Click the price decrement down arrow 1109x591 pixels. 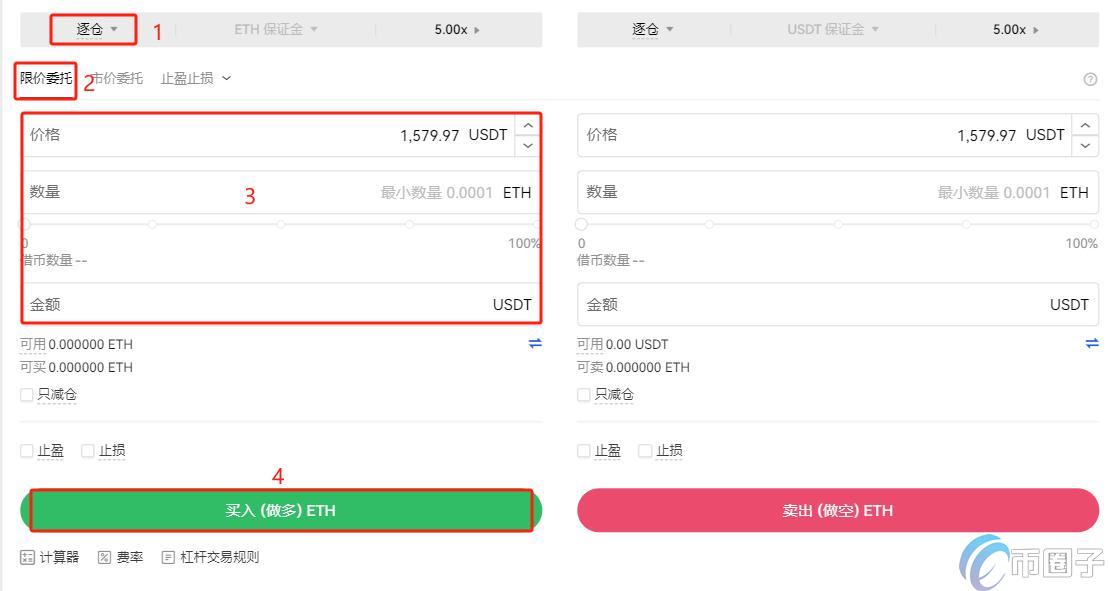[x=527, y=144]
